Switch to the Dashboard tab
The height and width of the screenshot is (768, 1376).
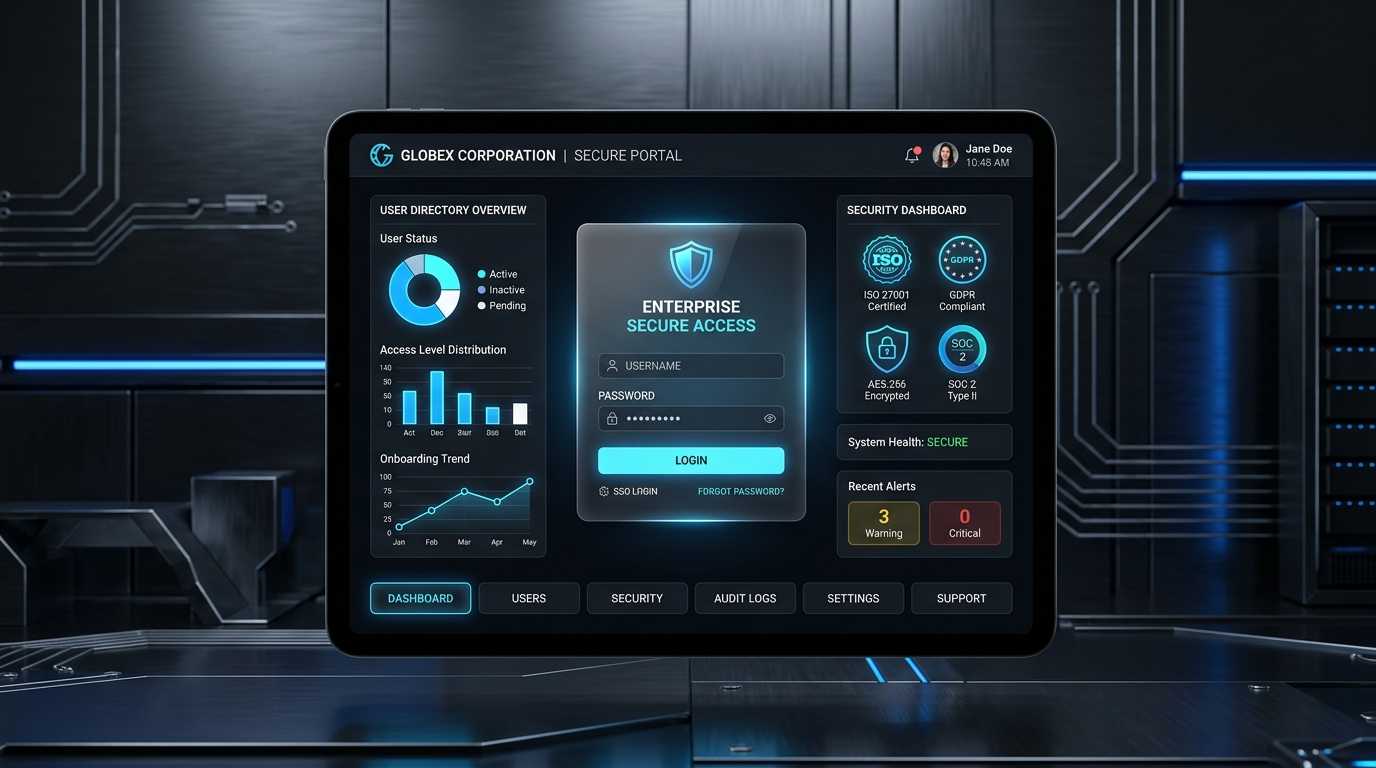click(x=420, y=598)
